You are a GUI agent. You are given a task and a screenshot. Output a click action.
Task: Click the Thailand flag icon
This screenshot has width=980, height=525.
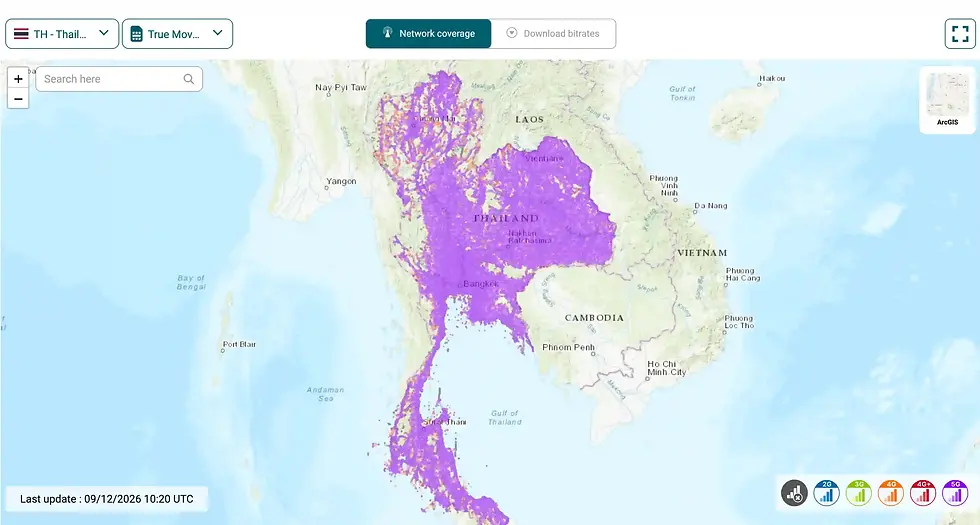(x=21, y=34)
